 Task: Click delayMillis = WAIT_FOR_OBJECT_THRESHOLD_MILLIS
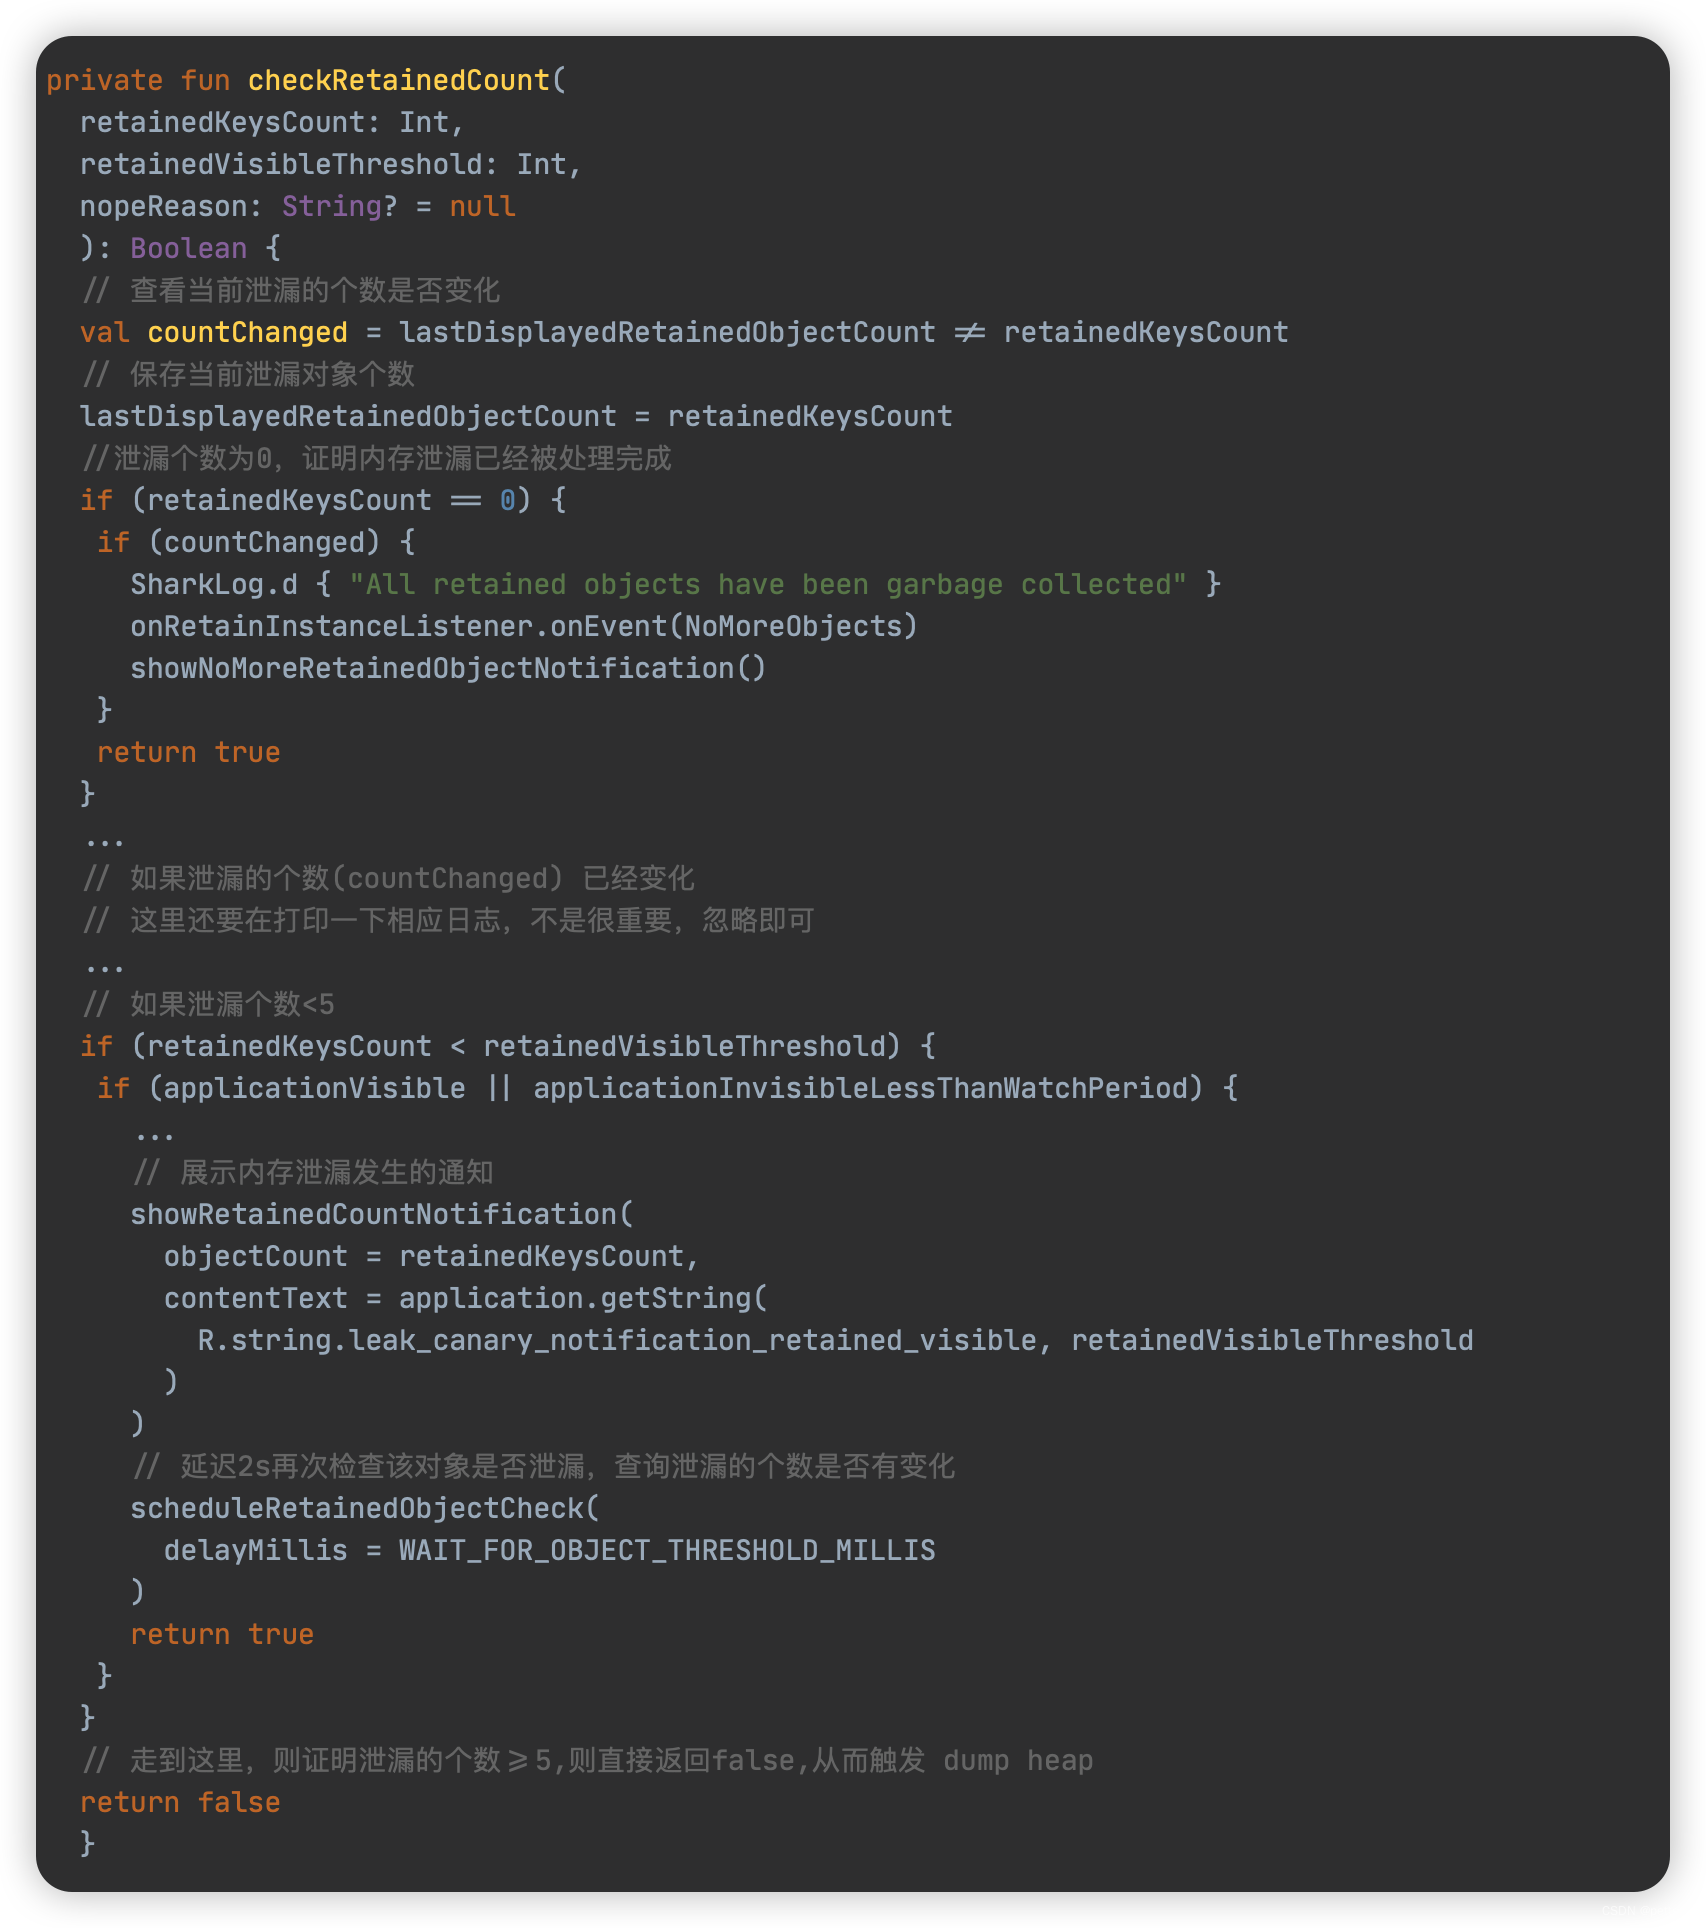click(550, 1550)
